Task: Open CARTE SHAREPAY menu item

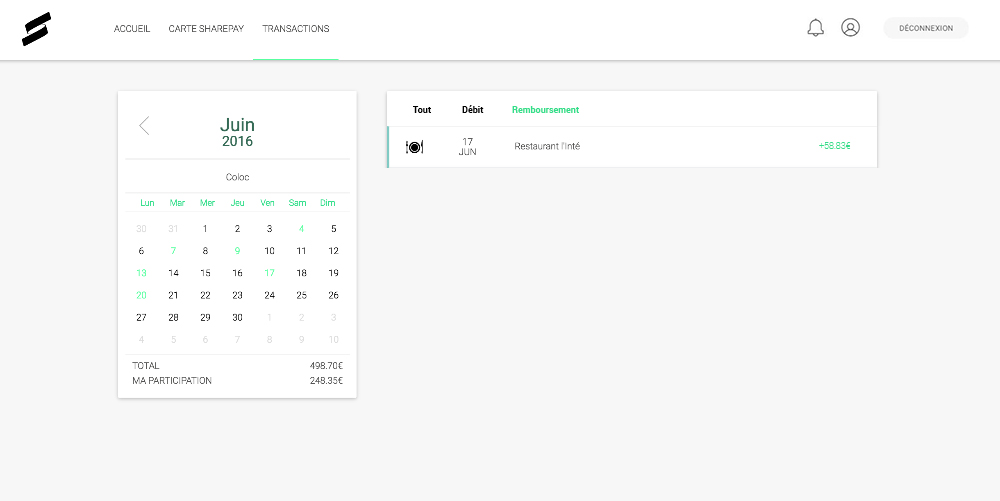Action: coord(206,29)
